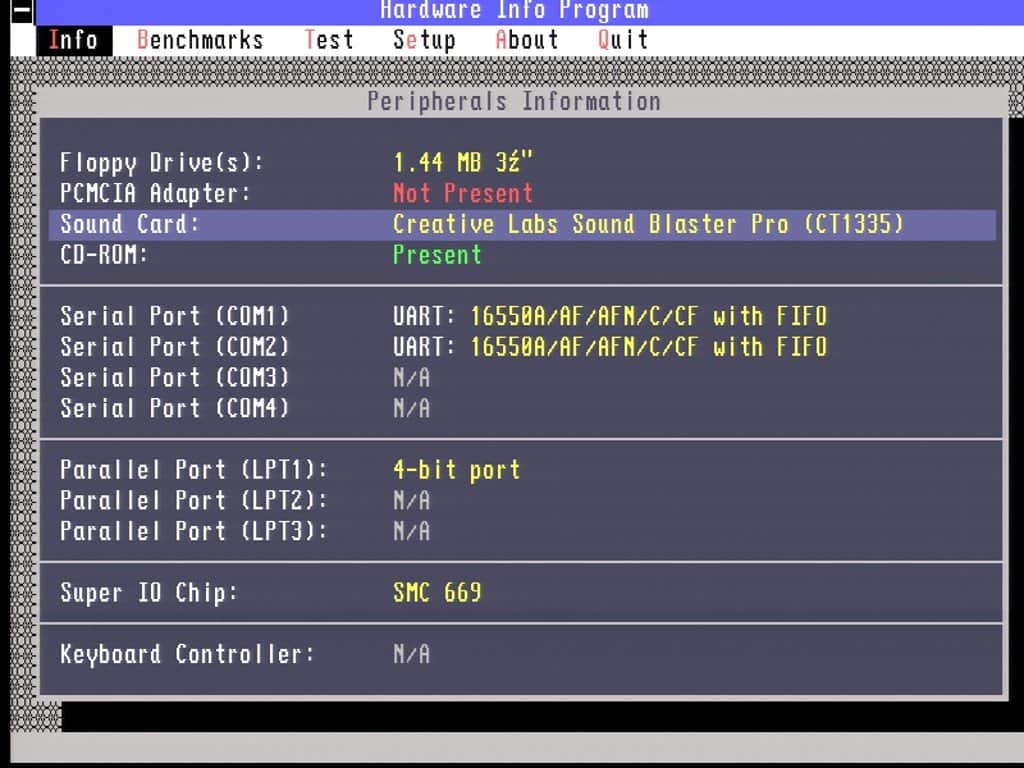The image size is (1024, 768).
Task: Click the Peripherals Information title
Action: [x=514, y=101]
